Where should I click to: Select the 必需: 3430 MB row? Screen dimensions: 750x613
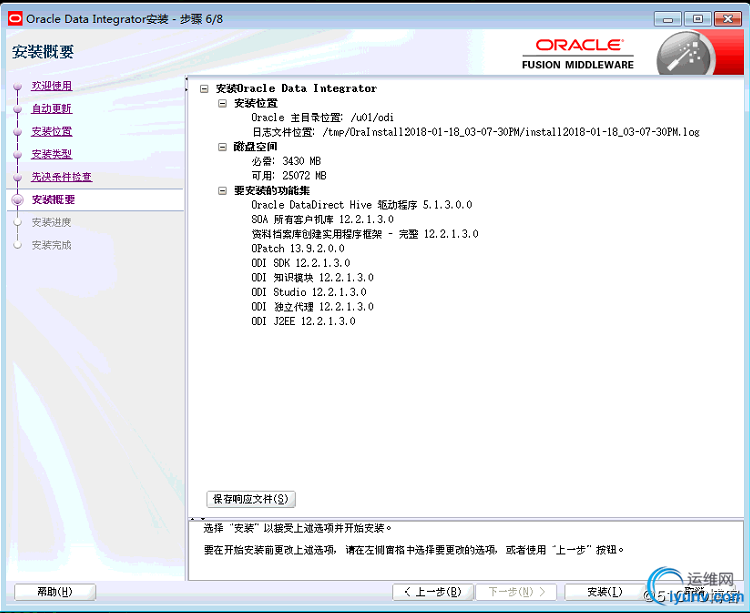(x=286, y=161)
